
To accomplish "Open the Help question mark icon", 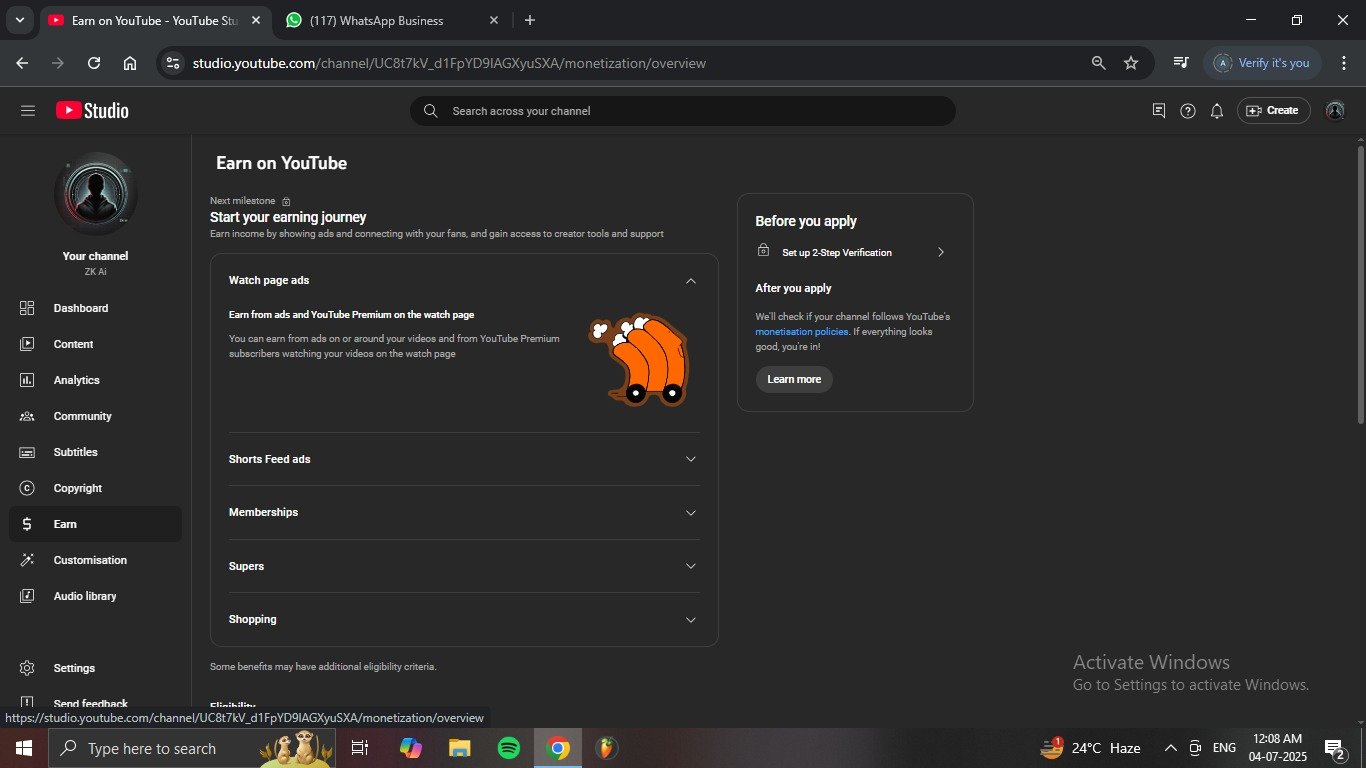I will pyautogui.click(x=1188, y=111).
